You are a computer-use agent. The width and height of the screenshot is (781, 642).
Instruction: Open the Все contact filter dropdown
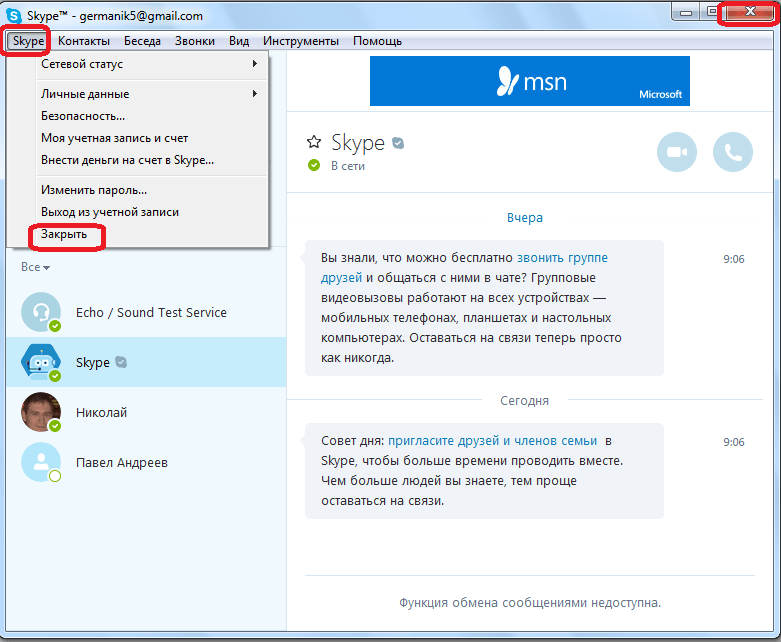pos(35,267)
